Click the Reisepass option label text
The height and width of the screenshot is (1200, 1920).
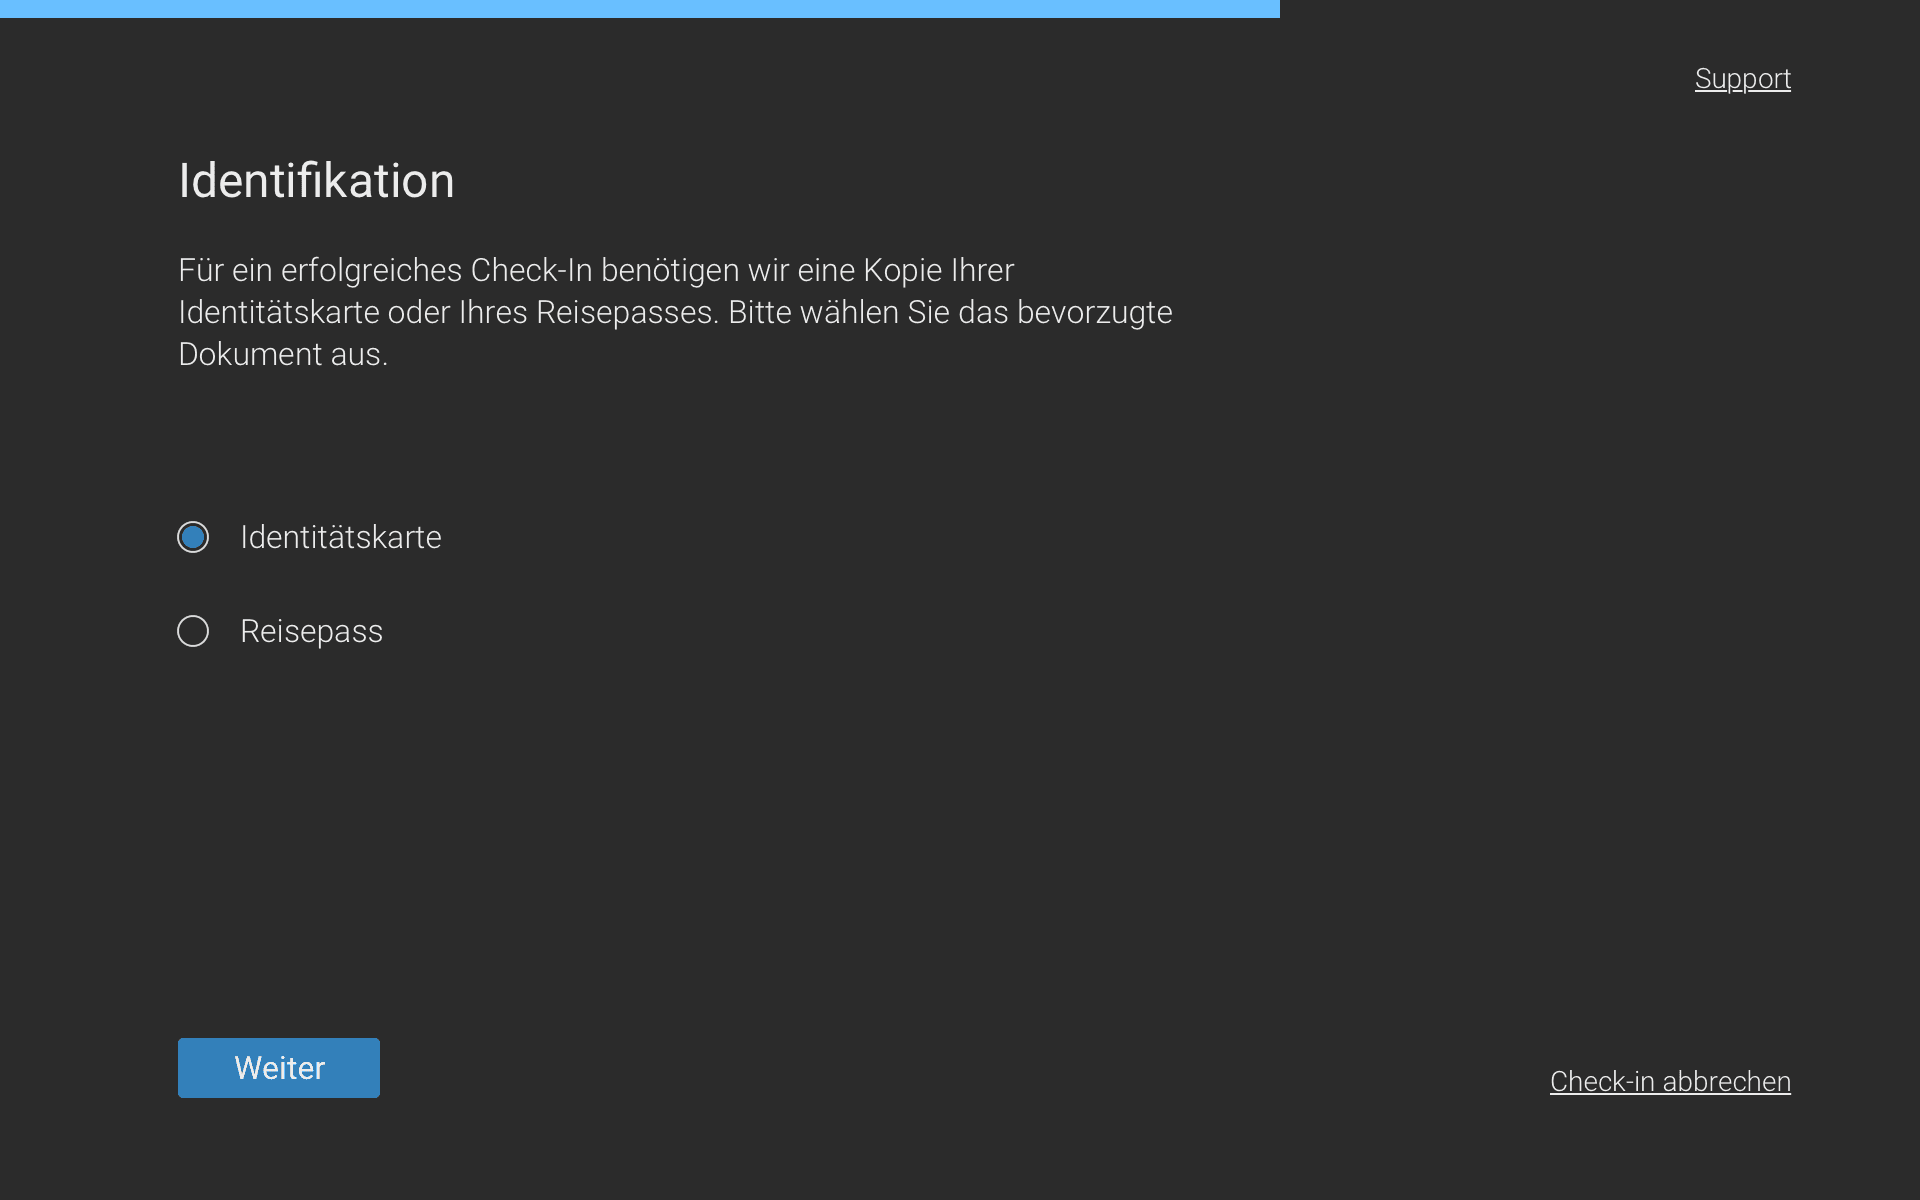[311, 631]
